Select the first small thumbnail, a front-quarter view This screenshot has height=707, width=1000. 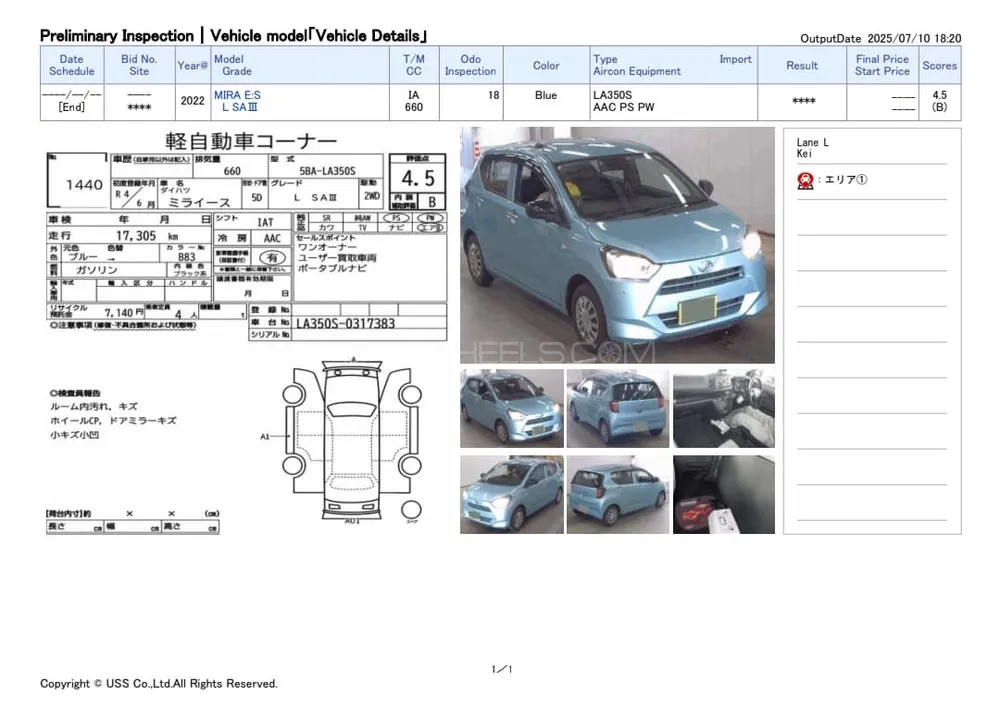(511, 408)
